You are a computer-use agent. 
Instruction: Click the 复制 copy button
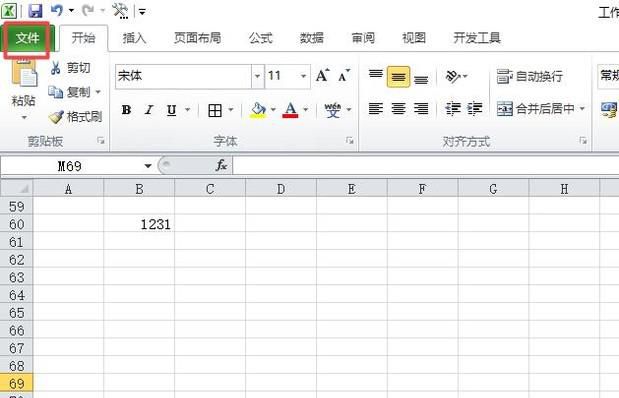69,92
